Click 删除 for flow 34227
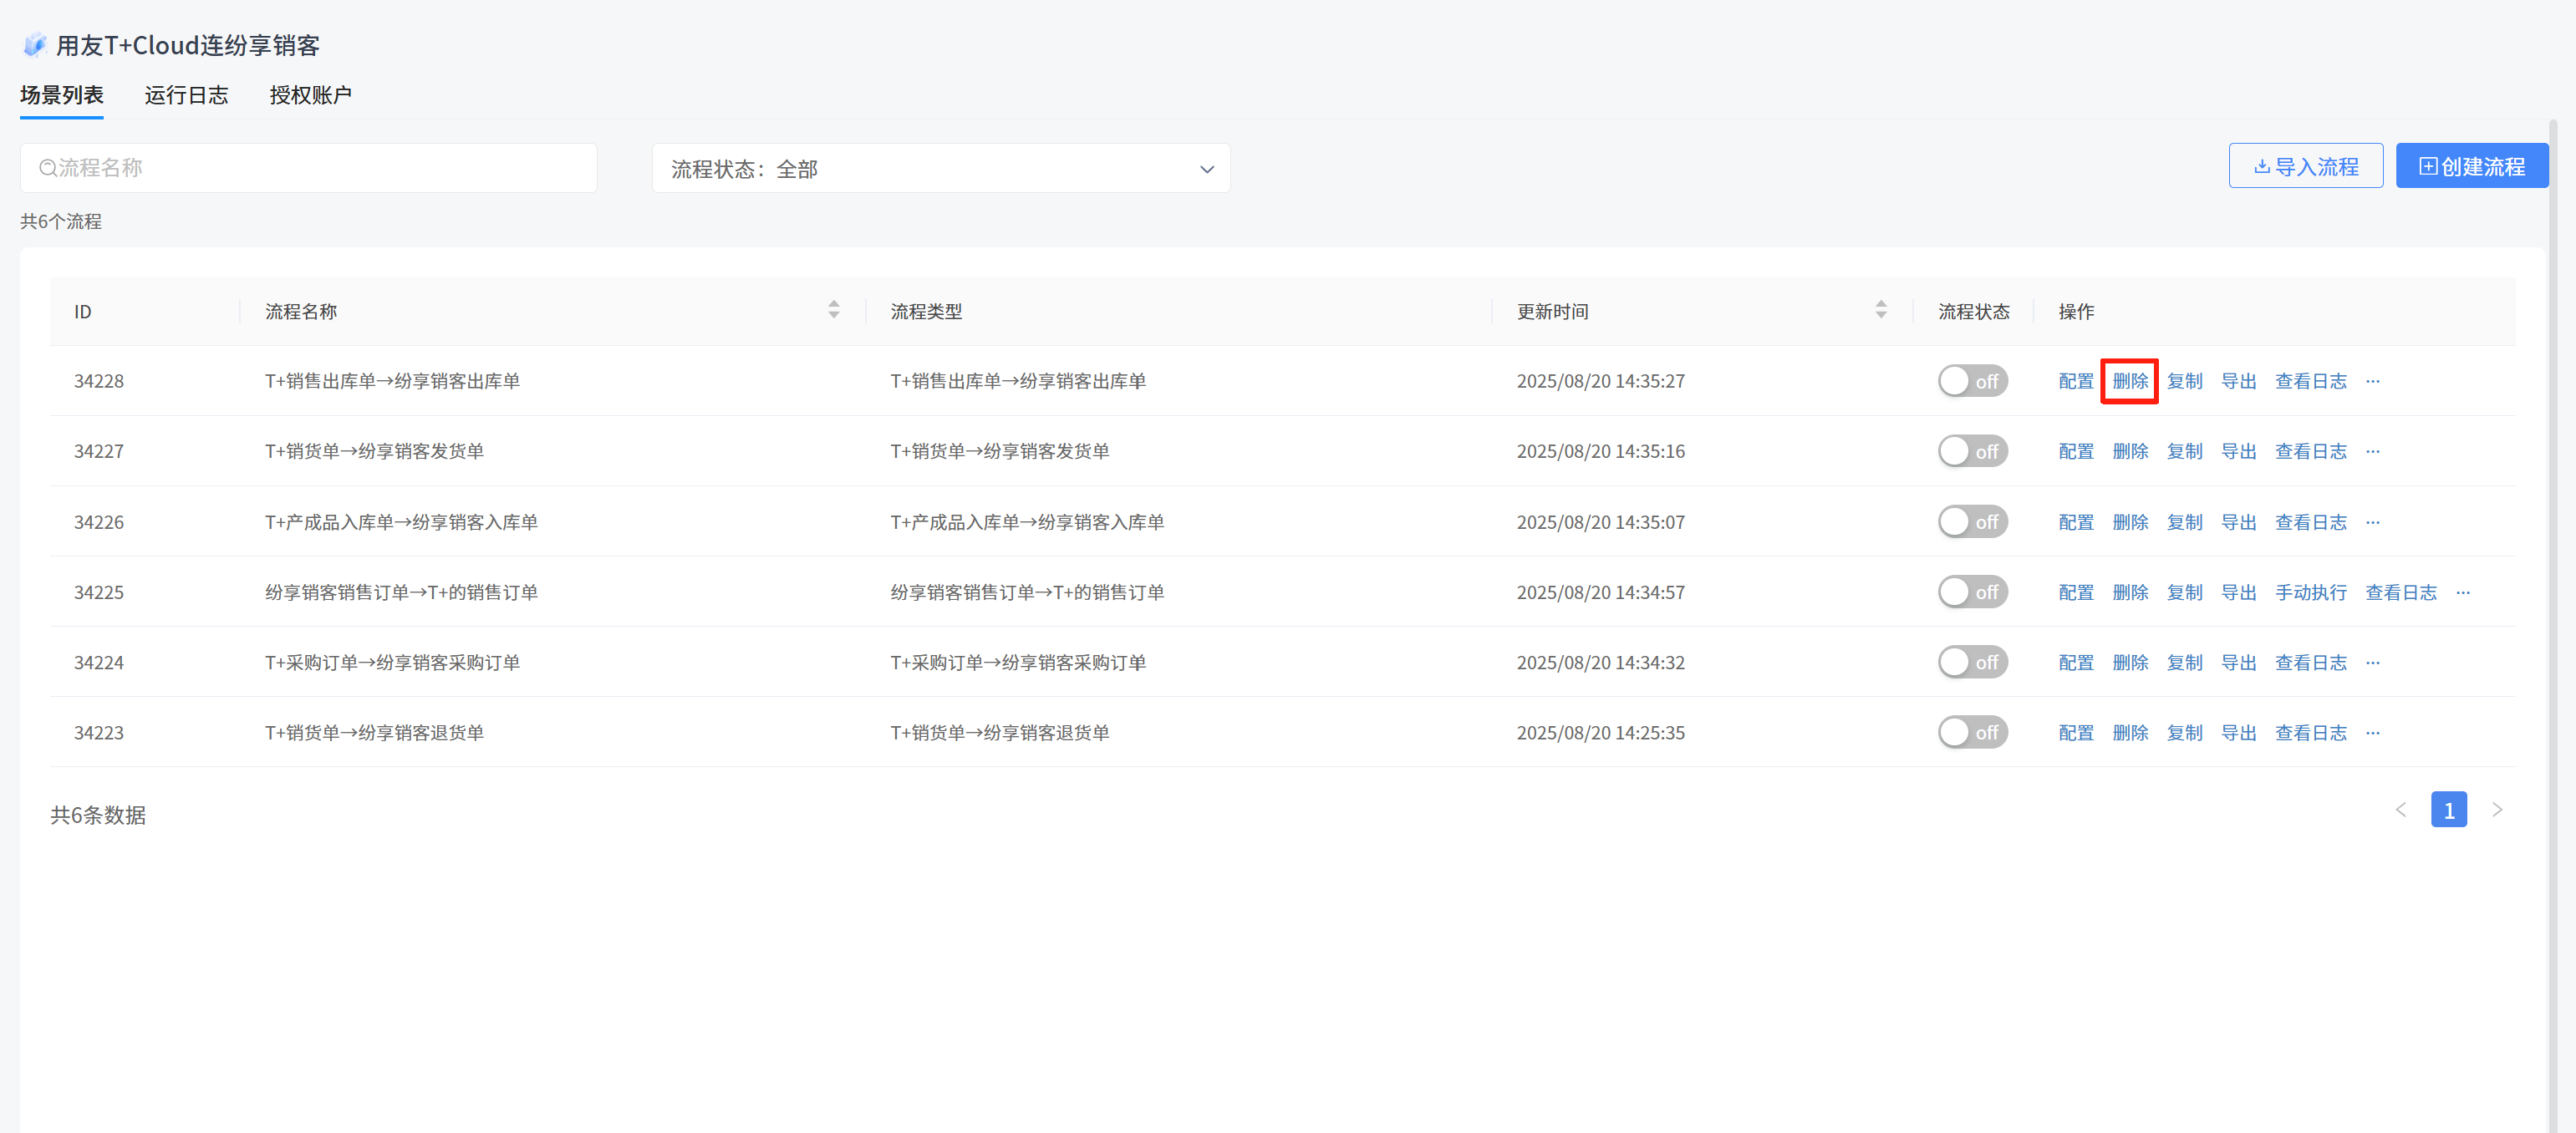 (x=2130, y=451)
